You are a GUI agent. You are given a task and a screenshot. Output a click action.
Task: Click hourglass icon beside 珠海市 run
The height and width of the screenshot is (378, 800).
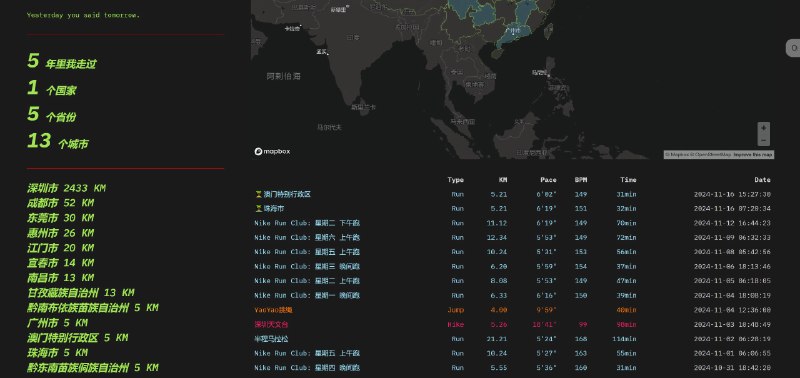[x=258, y=209]
